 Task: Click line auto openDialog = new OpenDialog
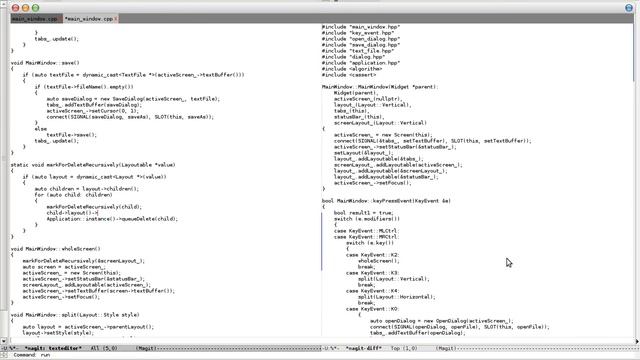click(x=442, y=321)
